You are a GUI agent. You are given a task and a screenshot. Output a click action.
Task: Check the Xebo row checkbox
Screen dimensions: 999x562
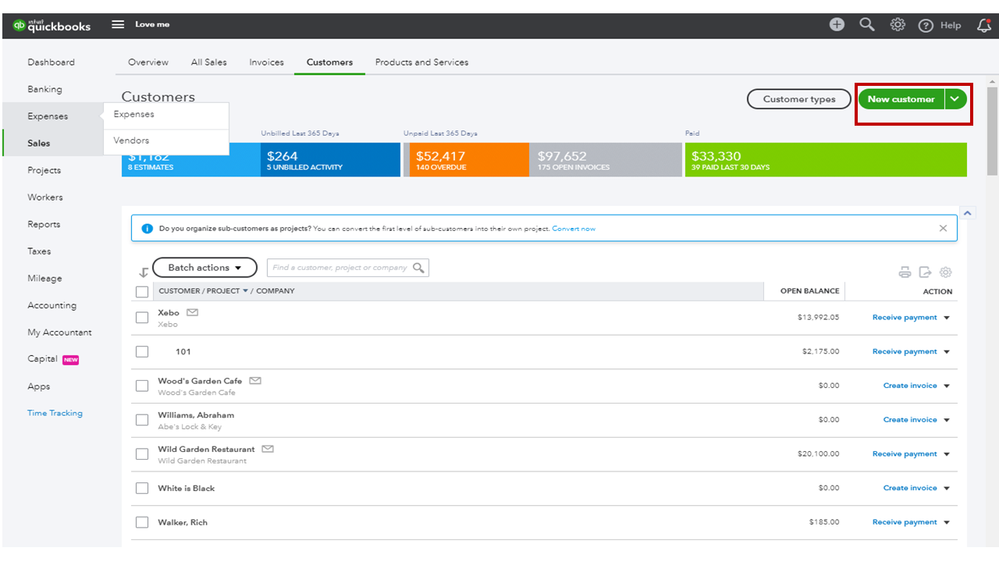[142, 317]
